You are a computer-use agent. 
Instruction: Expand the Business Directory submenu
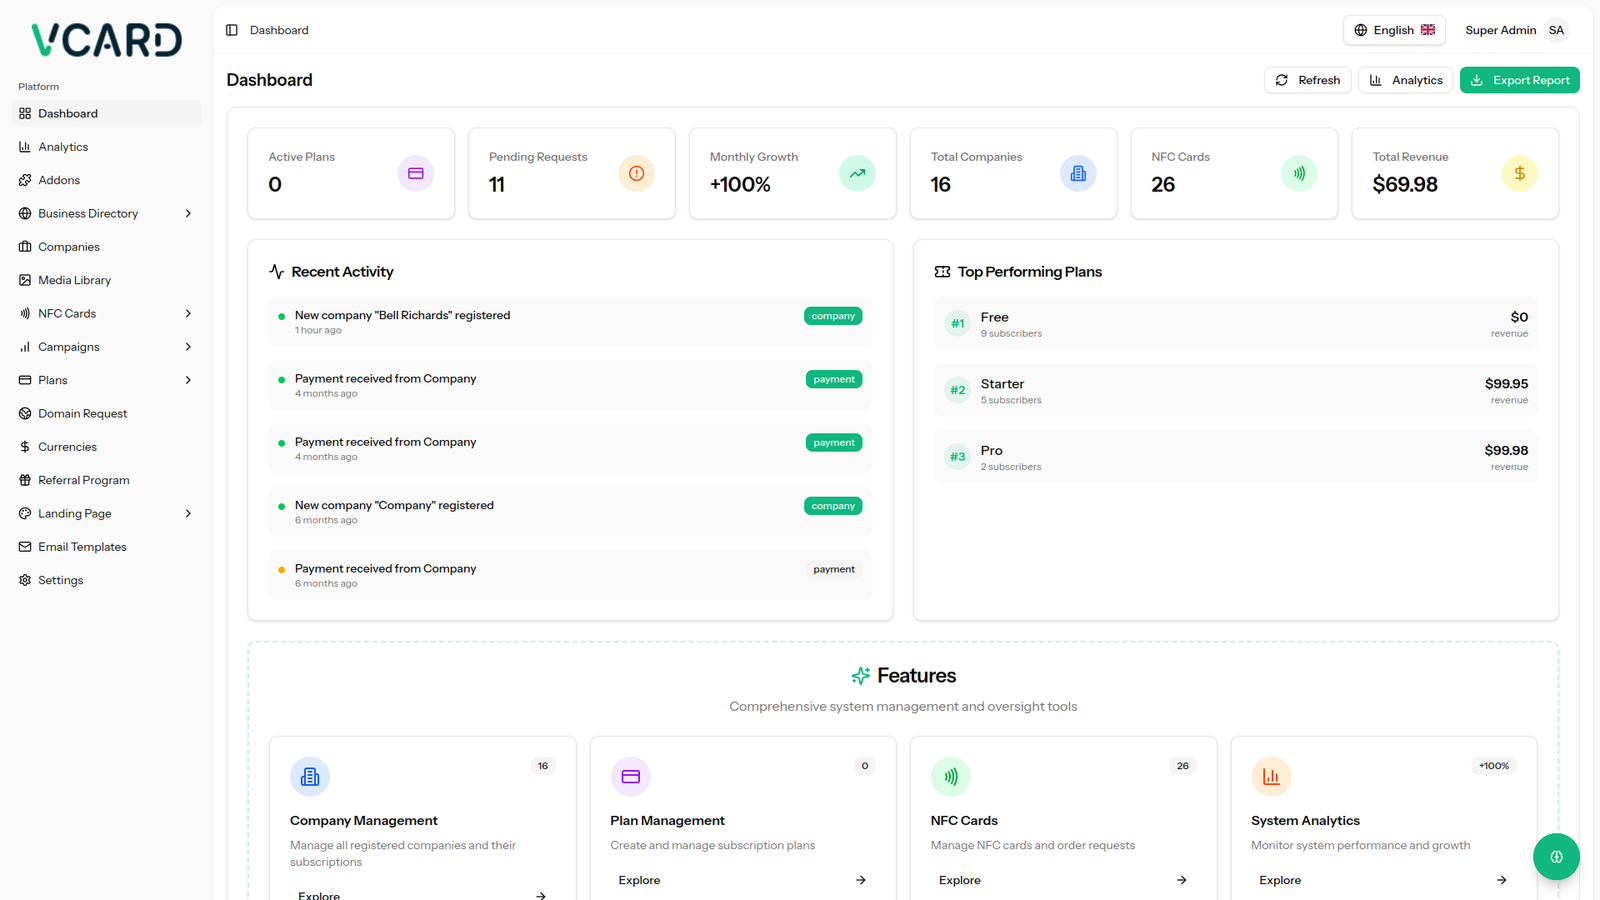[x=188, y=214]
